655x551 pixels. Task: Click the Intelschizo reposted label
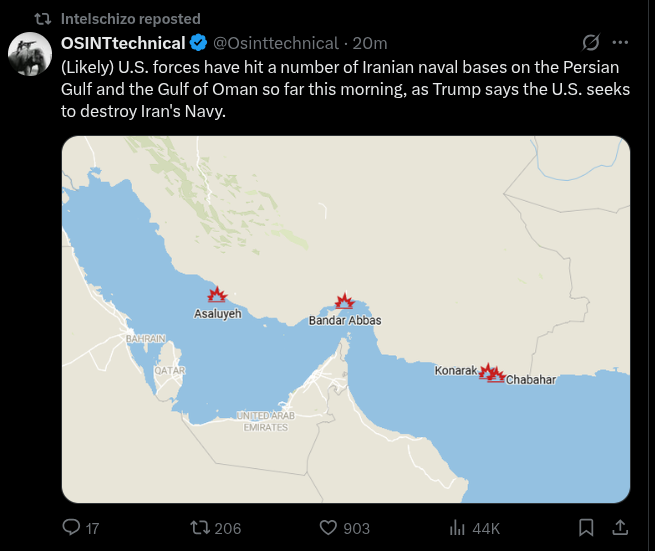pos(130,18)
